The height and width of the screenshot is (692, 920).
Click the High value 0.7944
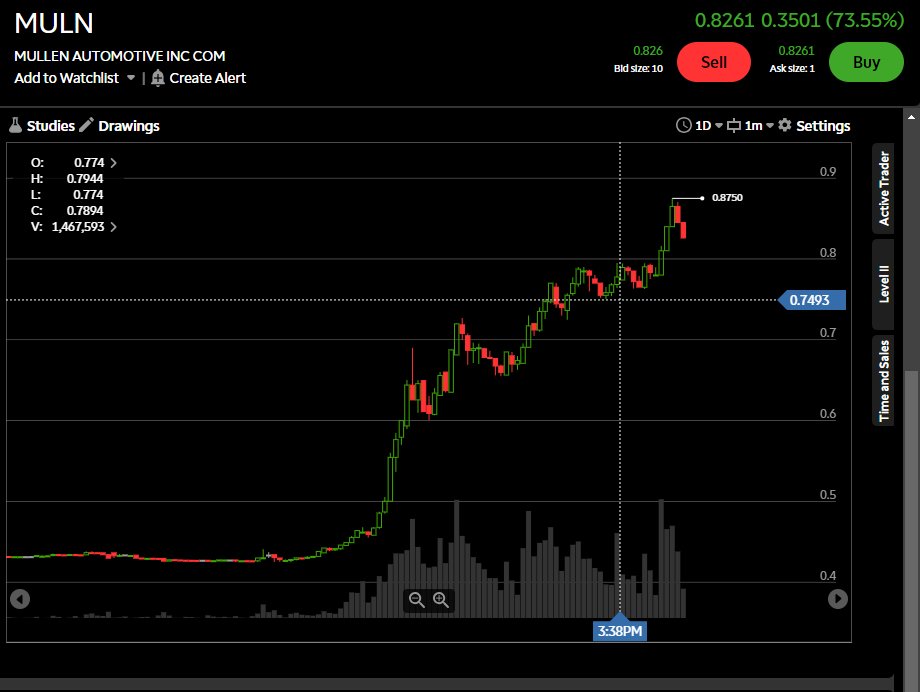[x=85, y=178]
